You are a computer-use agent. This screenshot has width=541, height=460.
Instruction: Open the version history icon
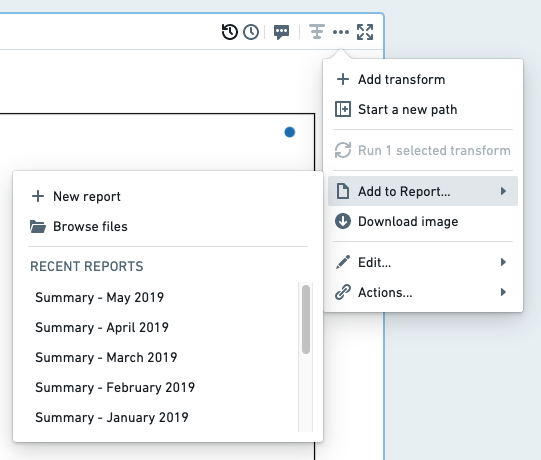[x=230, y=32]
